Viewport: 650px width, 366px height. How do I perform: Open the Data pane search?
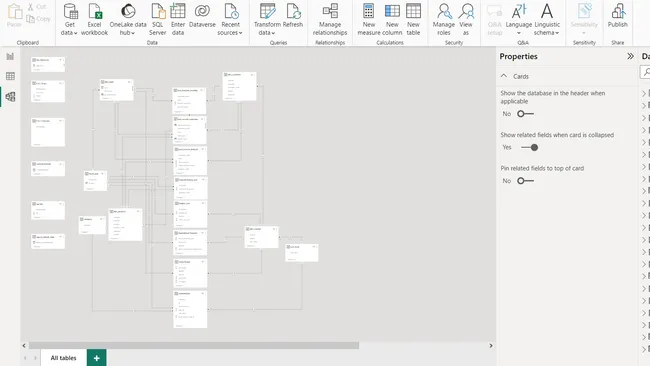pyautogui.click(x=646, y=72)
